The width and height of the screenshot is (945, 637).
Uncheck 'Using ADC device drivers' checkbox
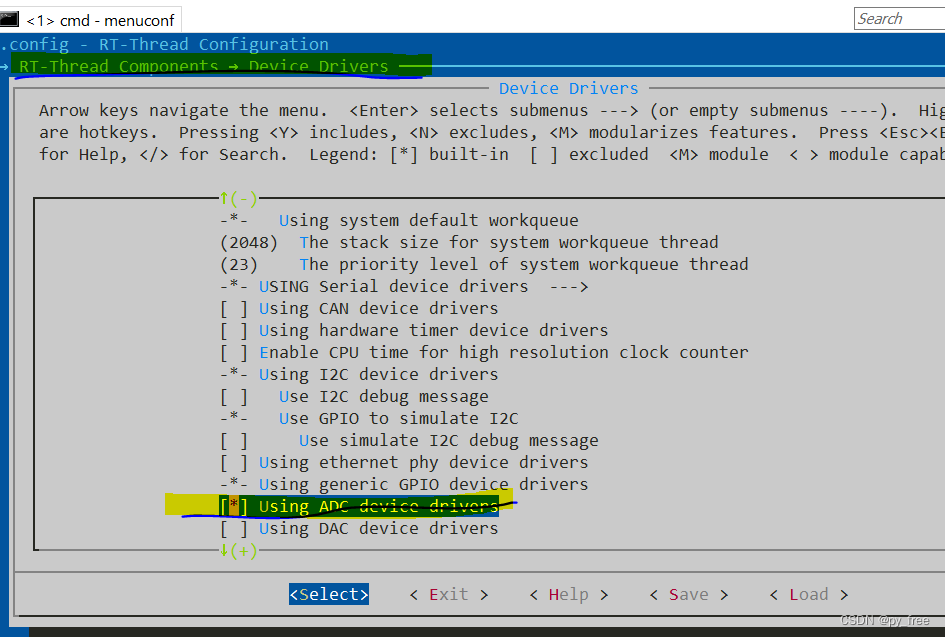pyautogui.click(x=234, y=506)
